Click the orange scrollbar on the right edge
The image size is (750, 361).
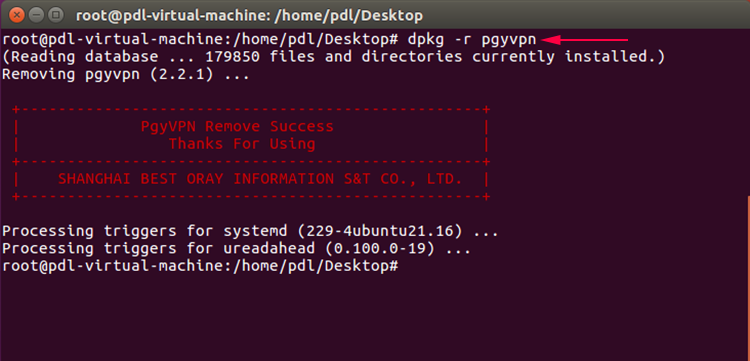click(x=748, y=277)
